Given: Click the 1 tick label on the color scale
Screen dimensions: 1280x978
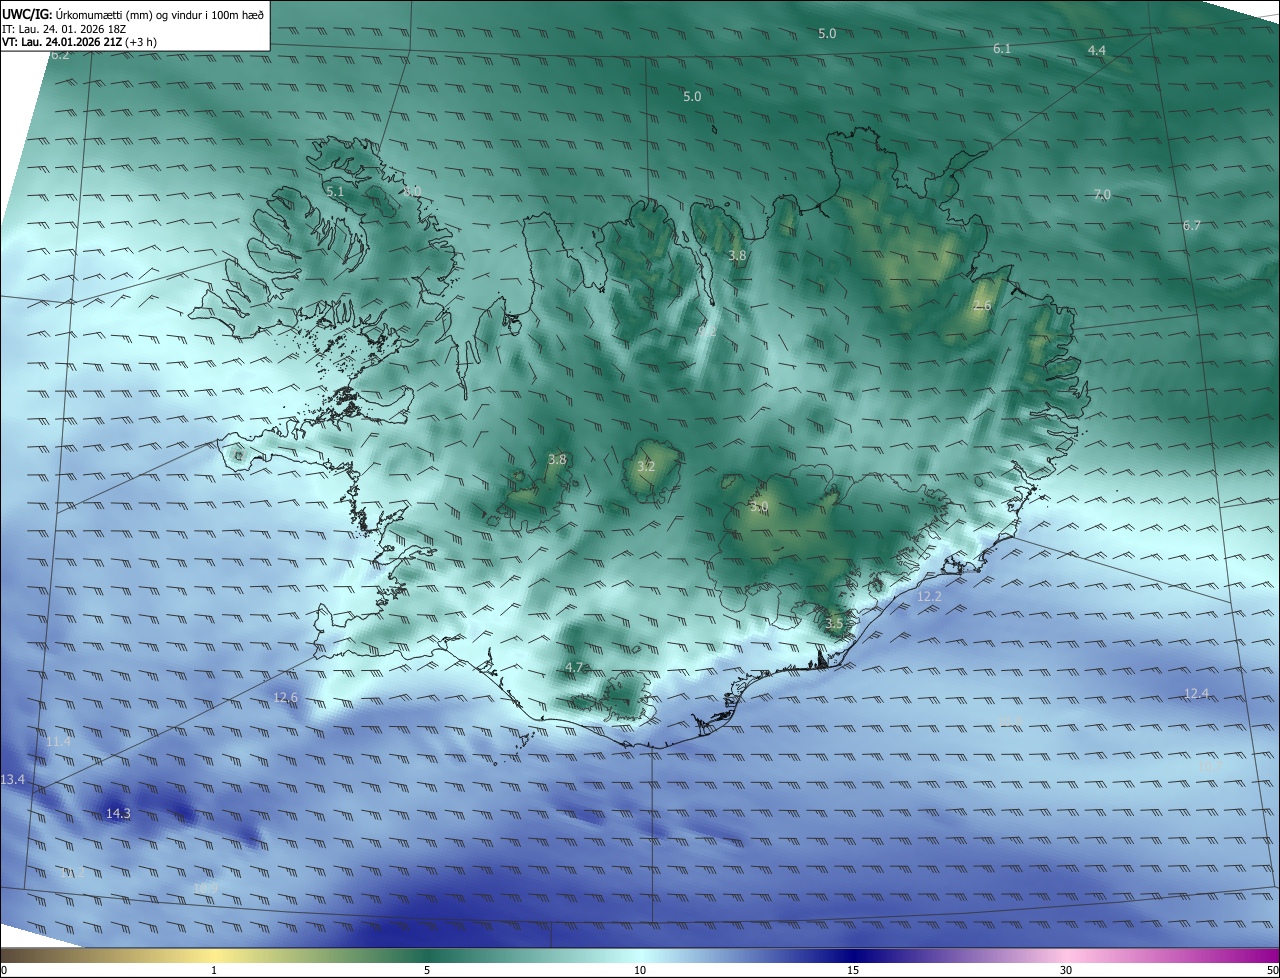Looking at the screenshot, I should point(214,970).
